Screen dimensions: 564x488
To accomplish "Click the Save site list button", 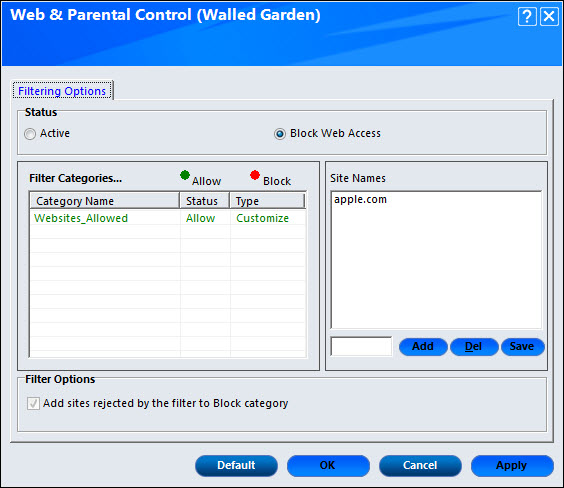I will tap(522, 347).
